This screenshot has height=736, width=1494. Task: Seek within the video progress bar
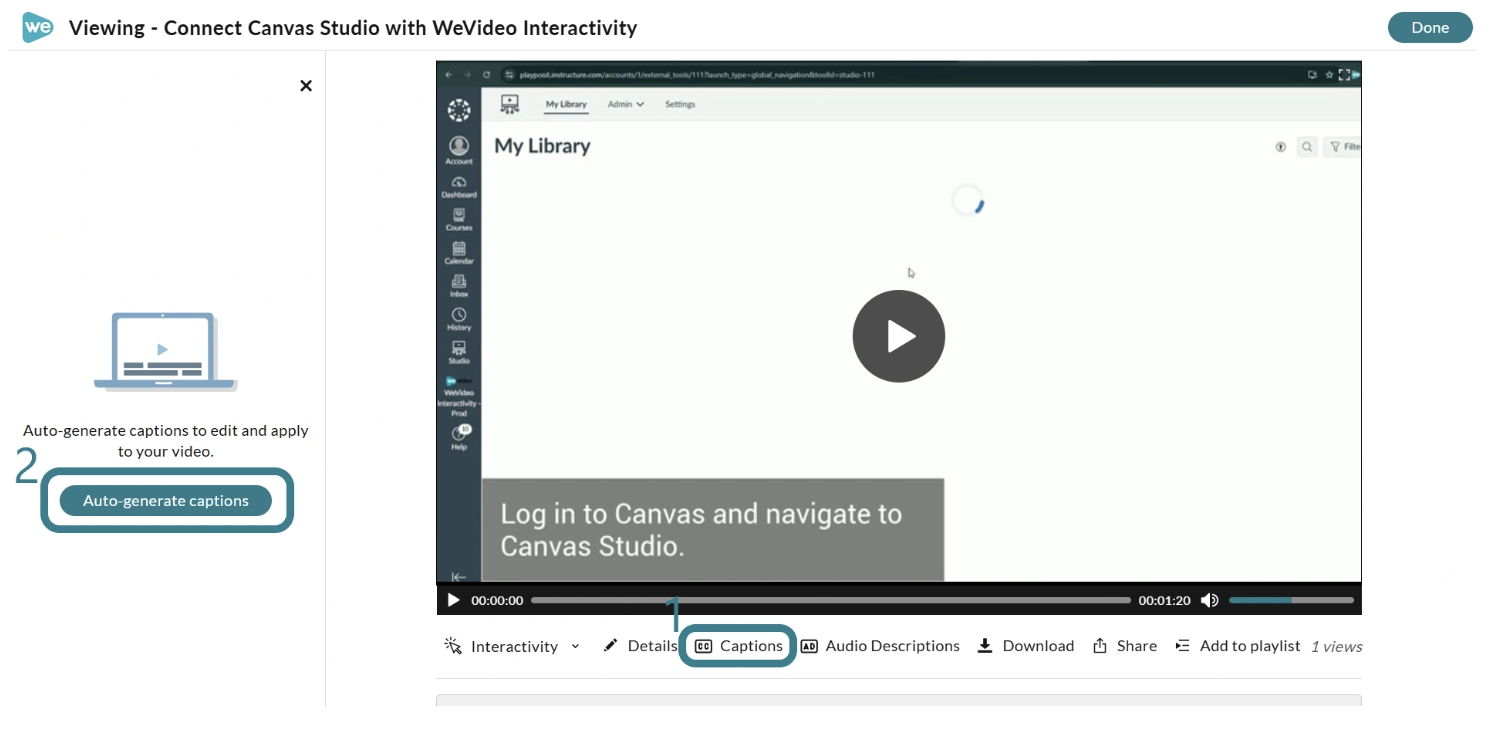click(x=831, y=600)
